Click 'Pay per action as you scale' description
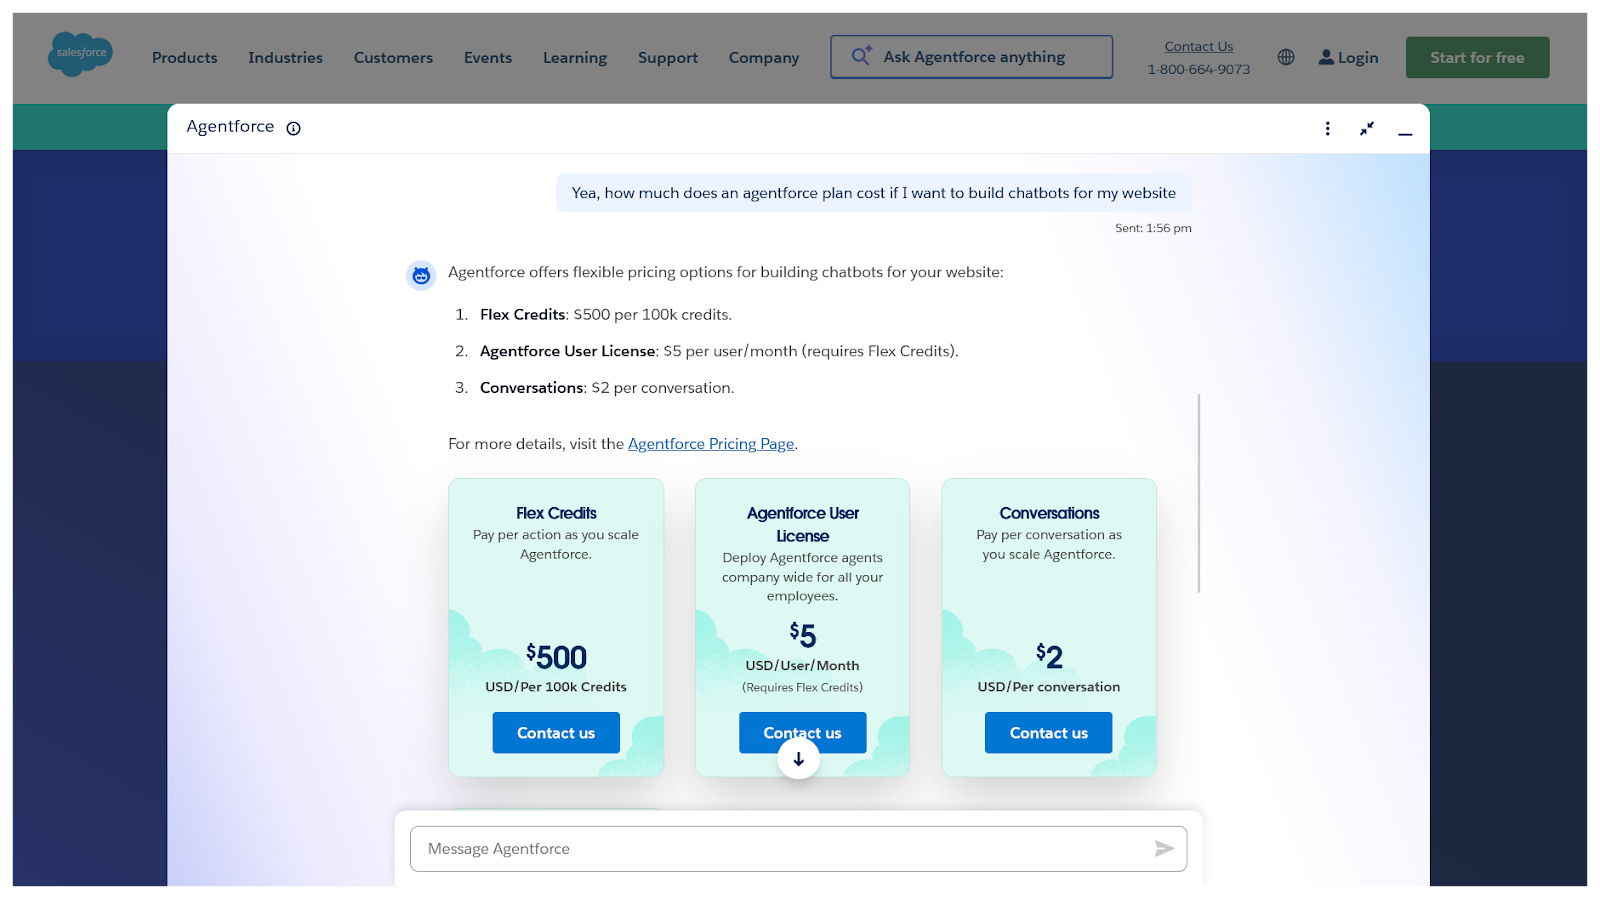The image size is (1600, 899). pyautogui.click(x=556, y=545)
